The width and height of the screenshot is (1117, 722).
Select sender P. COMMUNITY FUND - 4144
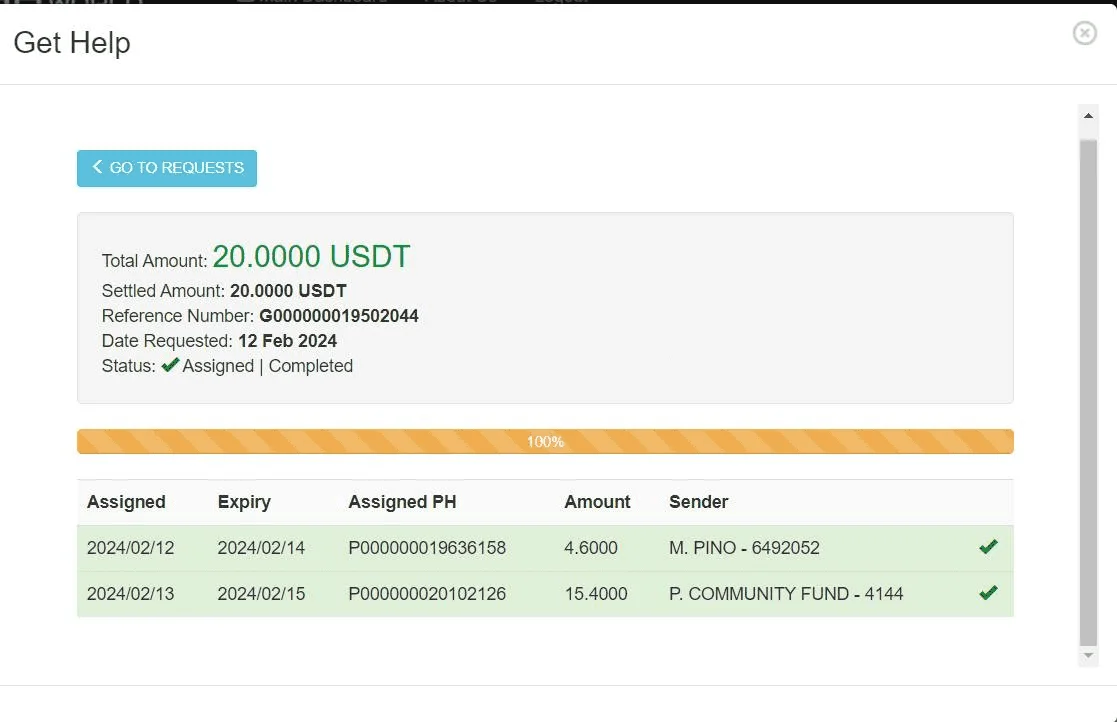(786, 594)
